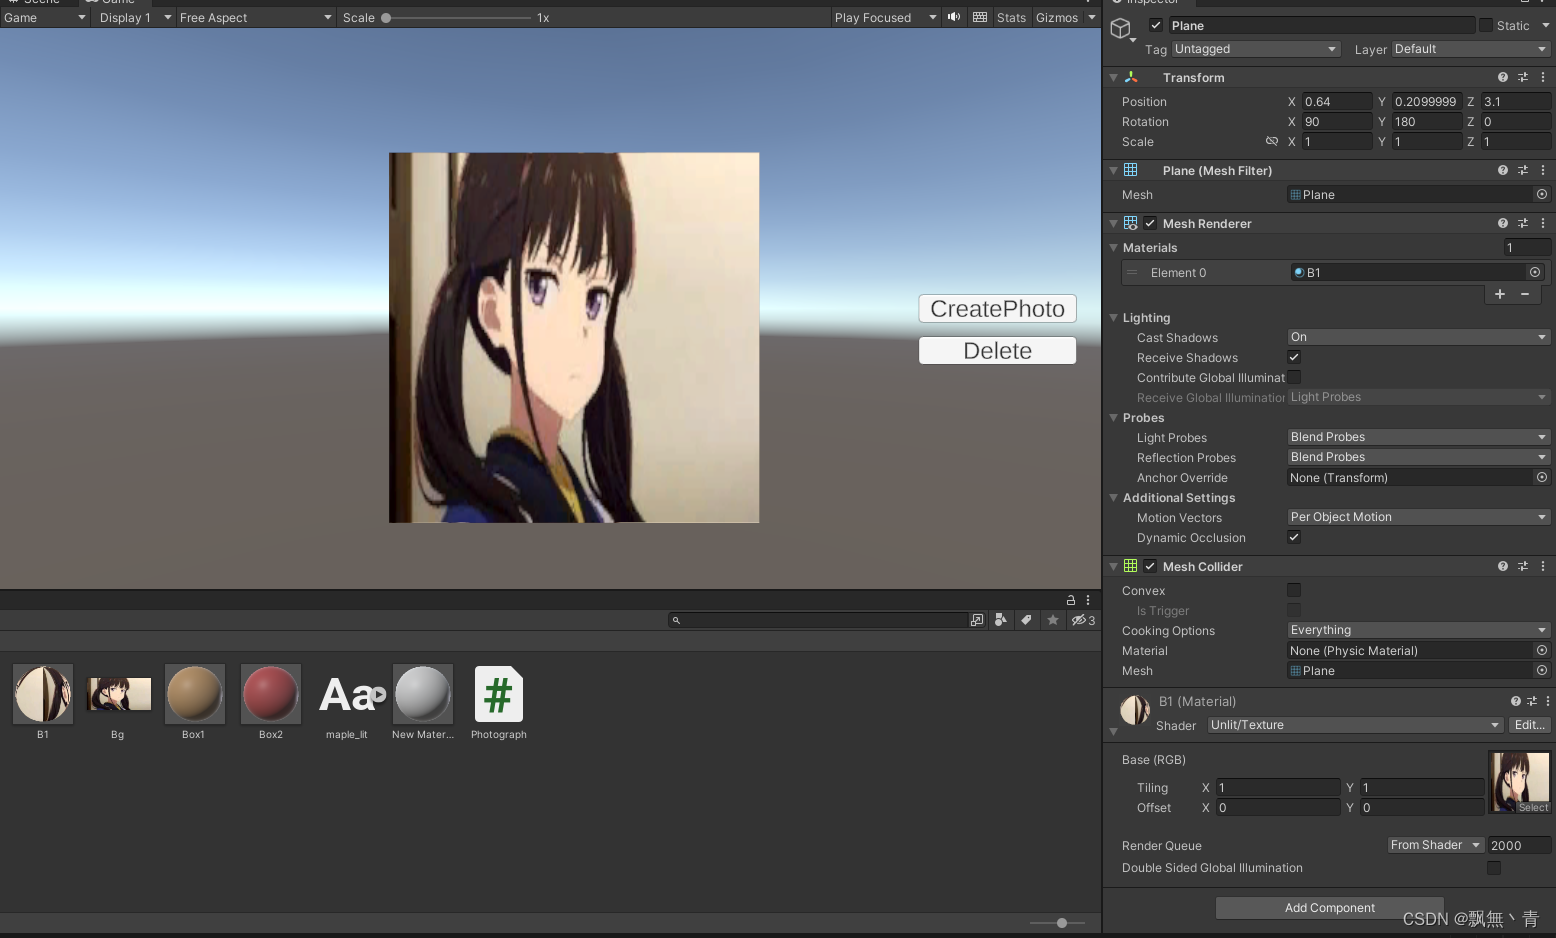This screenshot has width=1556, height=938.
Task: Select the maple_lit font asset
Action: coord(347,703)
